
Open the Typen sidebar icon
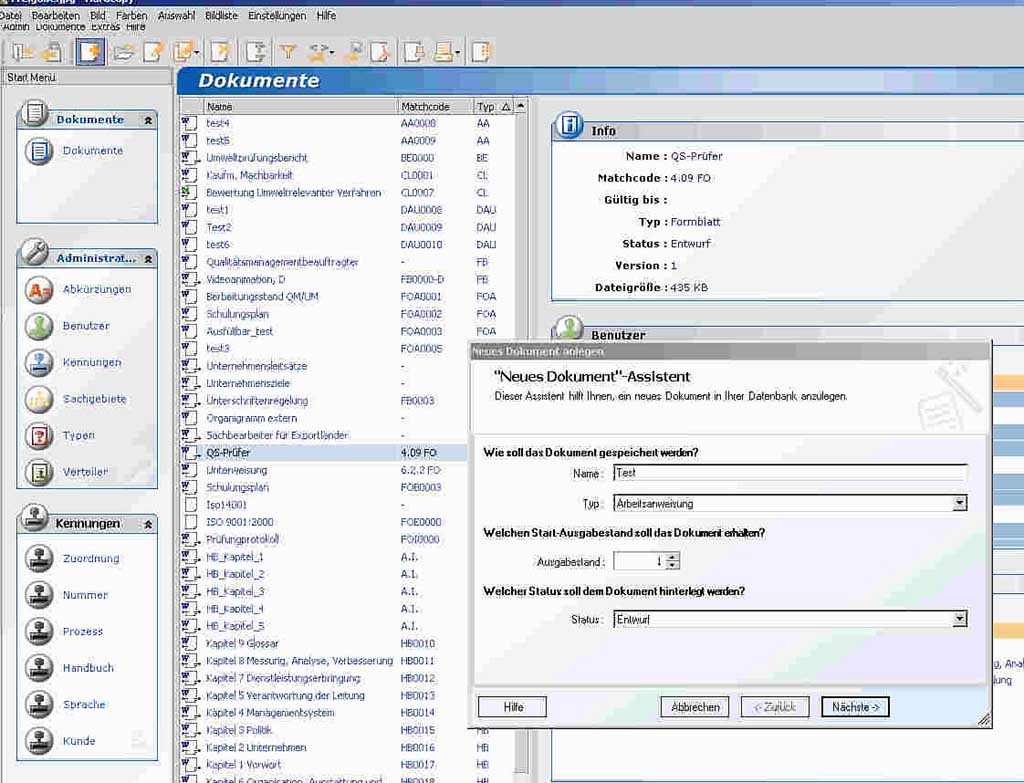click(x=39, y=436)
